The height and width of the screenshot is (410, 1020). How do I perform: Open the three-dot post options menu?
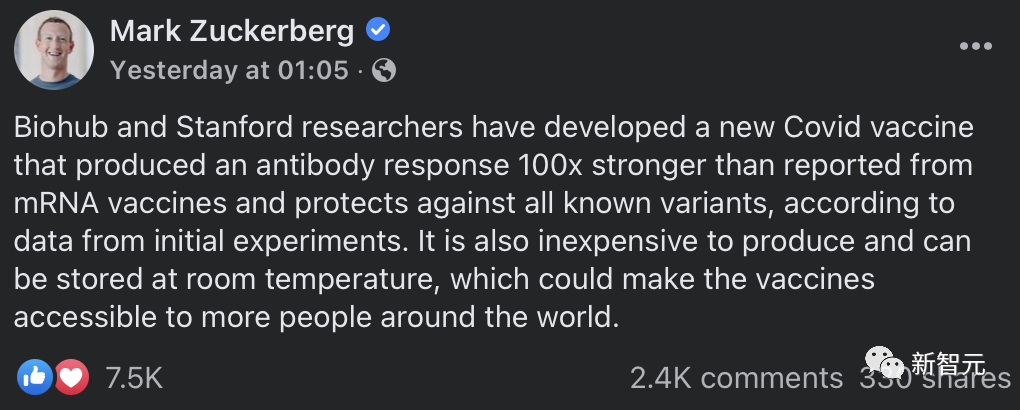(976, 46)
